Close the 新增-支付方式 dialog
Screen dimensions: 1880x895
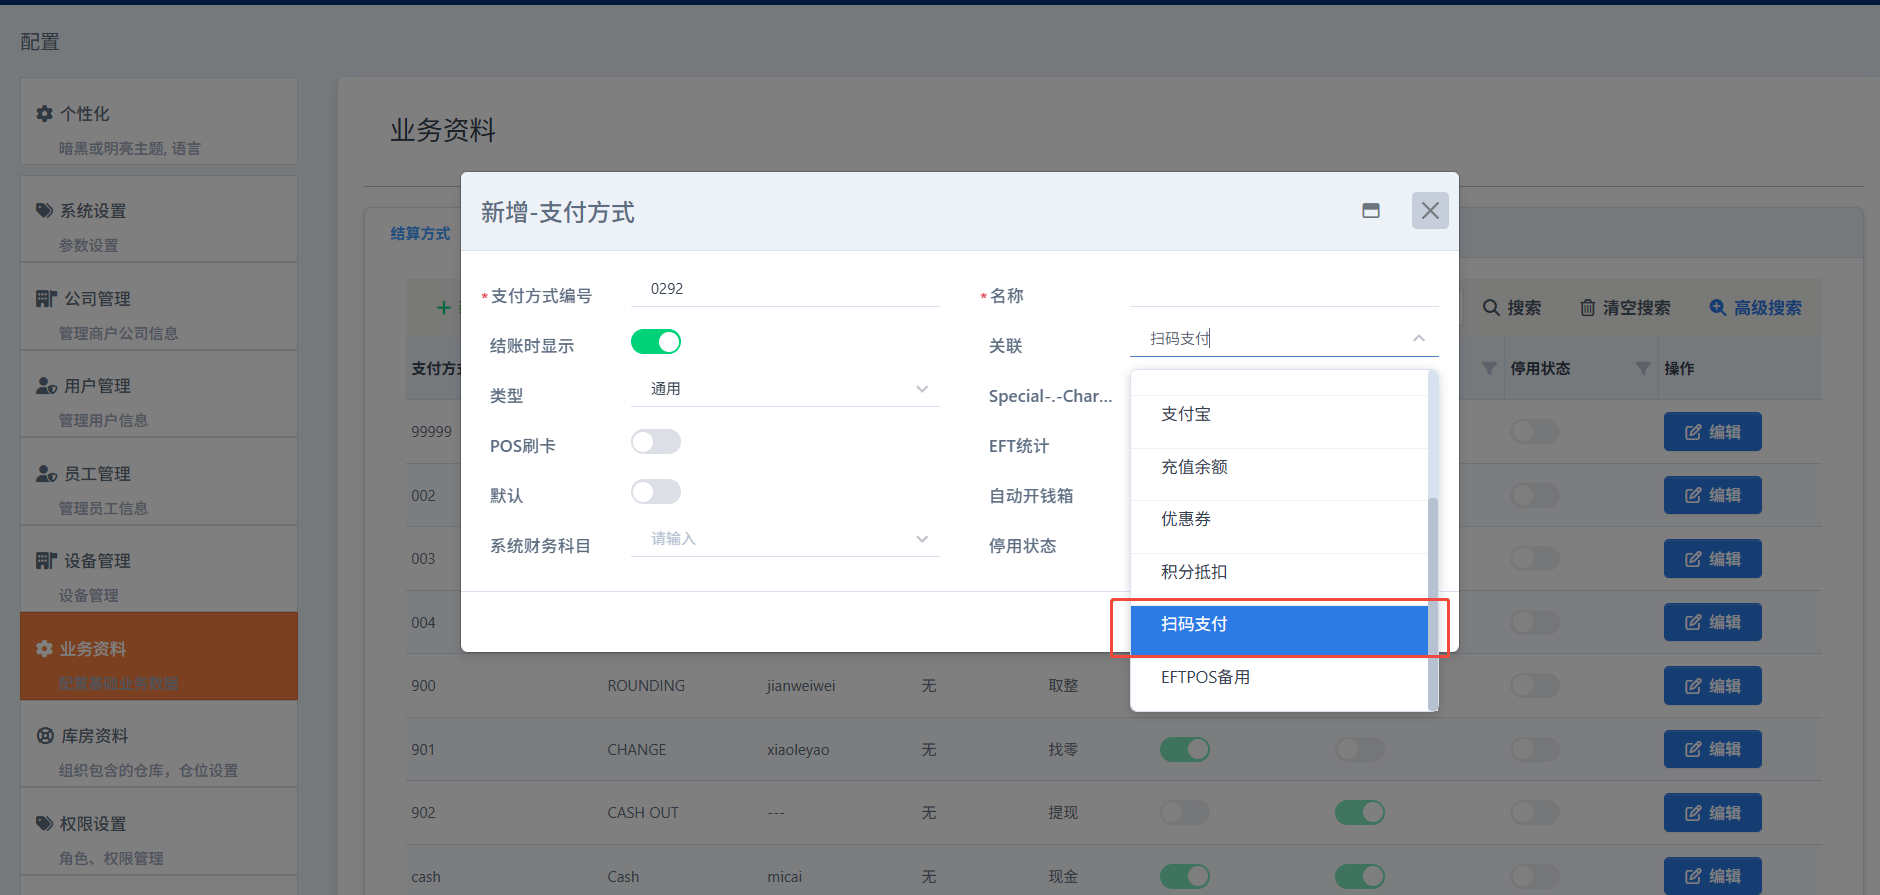click(x=1430, y=211)
